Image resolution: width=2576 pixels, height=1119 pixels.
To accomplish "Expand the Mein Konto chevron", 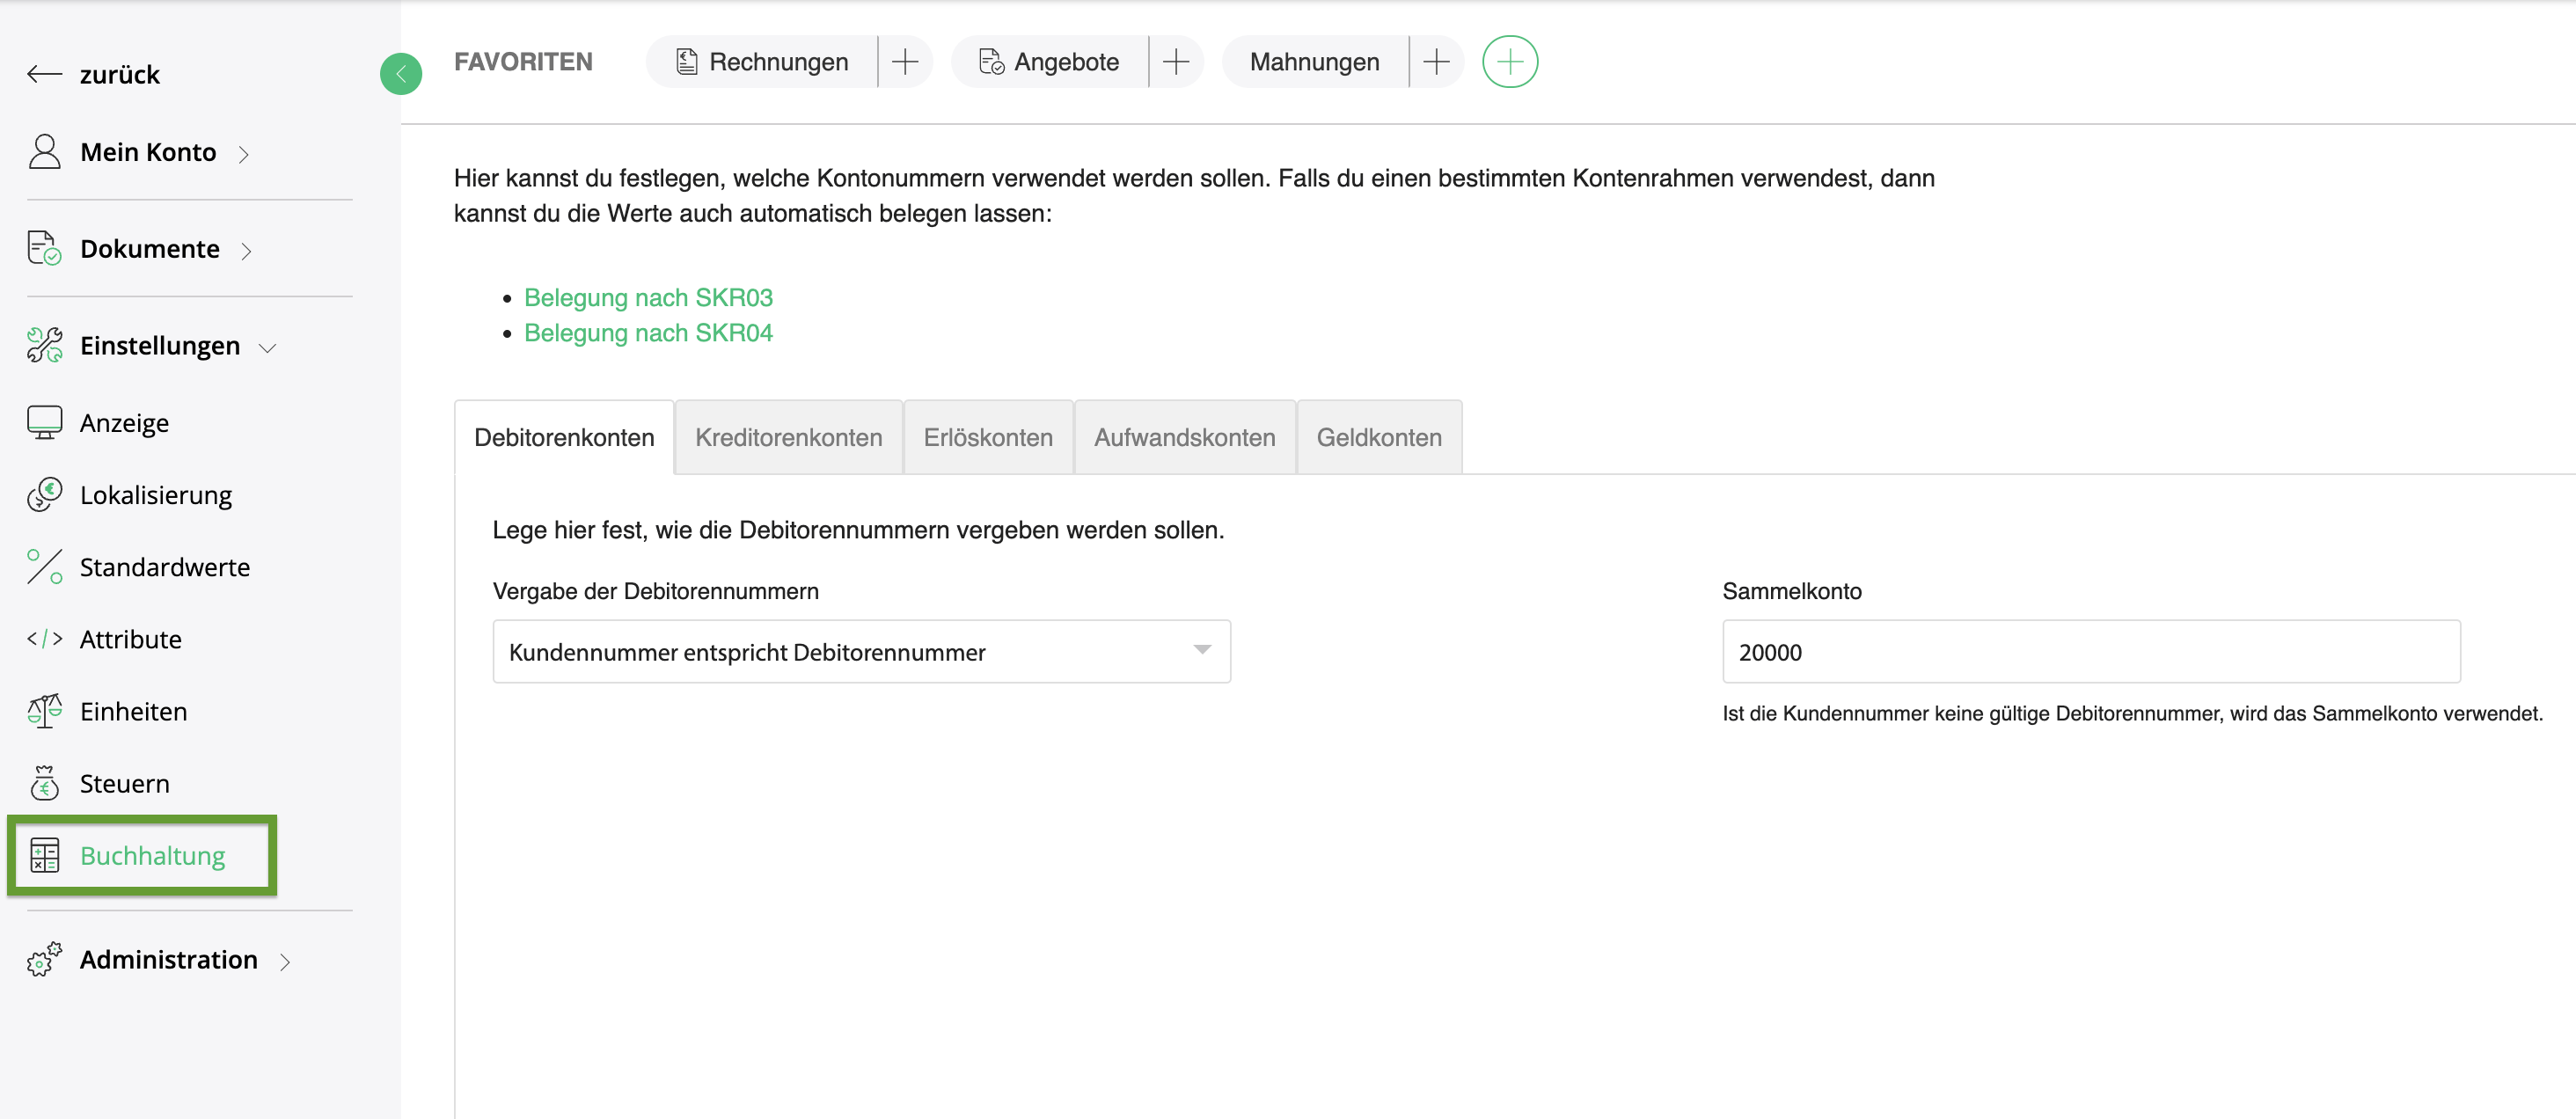I will coord(243,154).
